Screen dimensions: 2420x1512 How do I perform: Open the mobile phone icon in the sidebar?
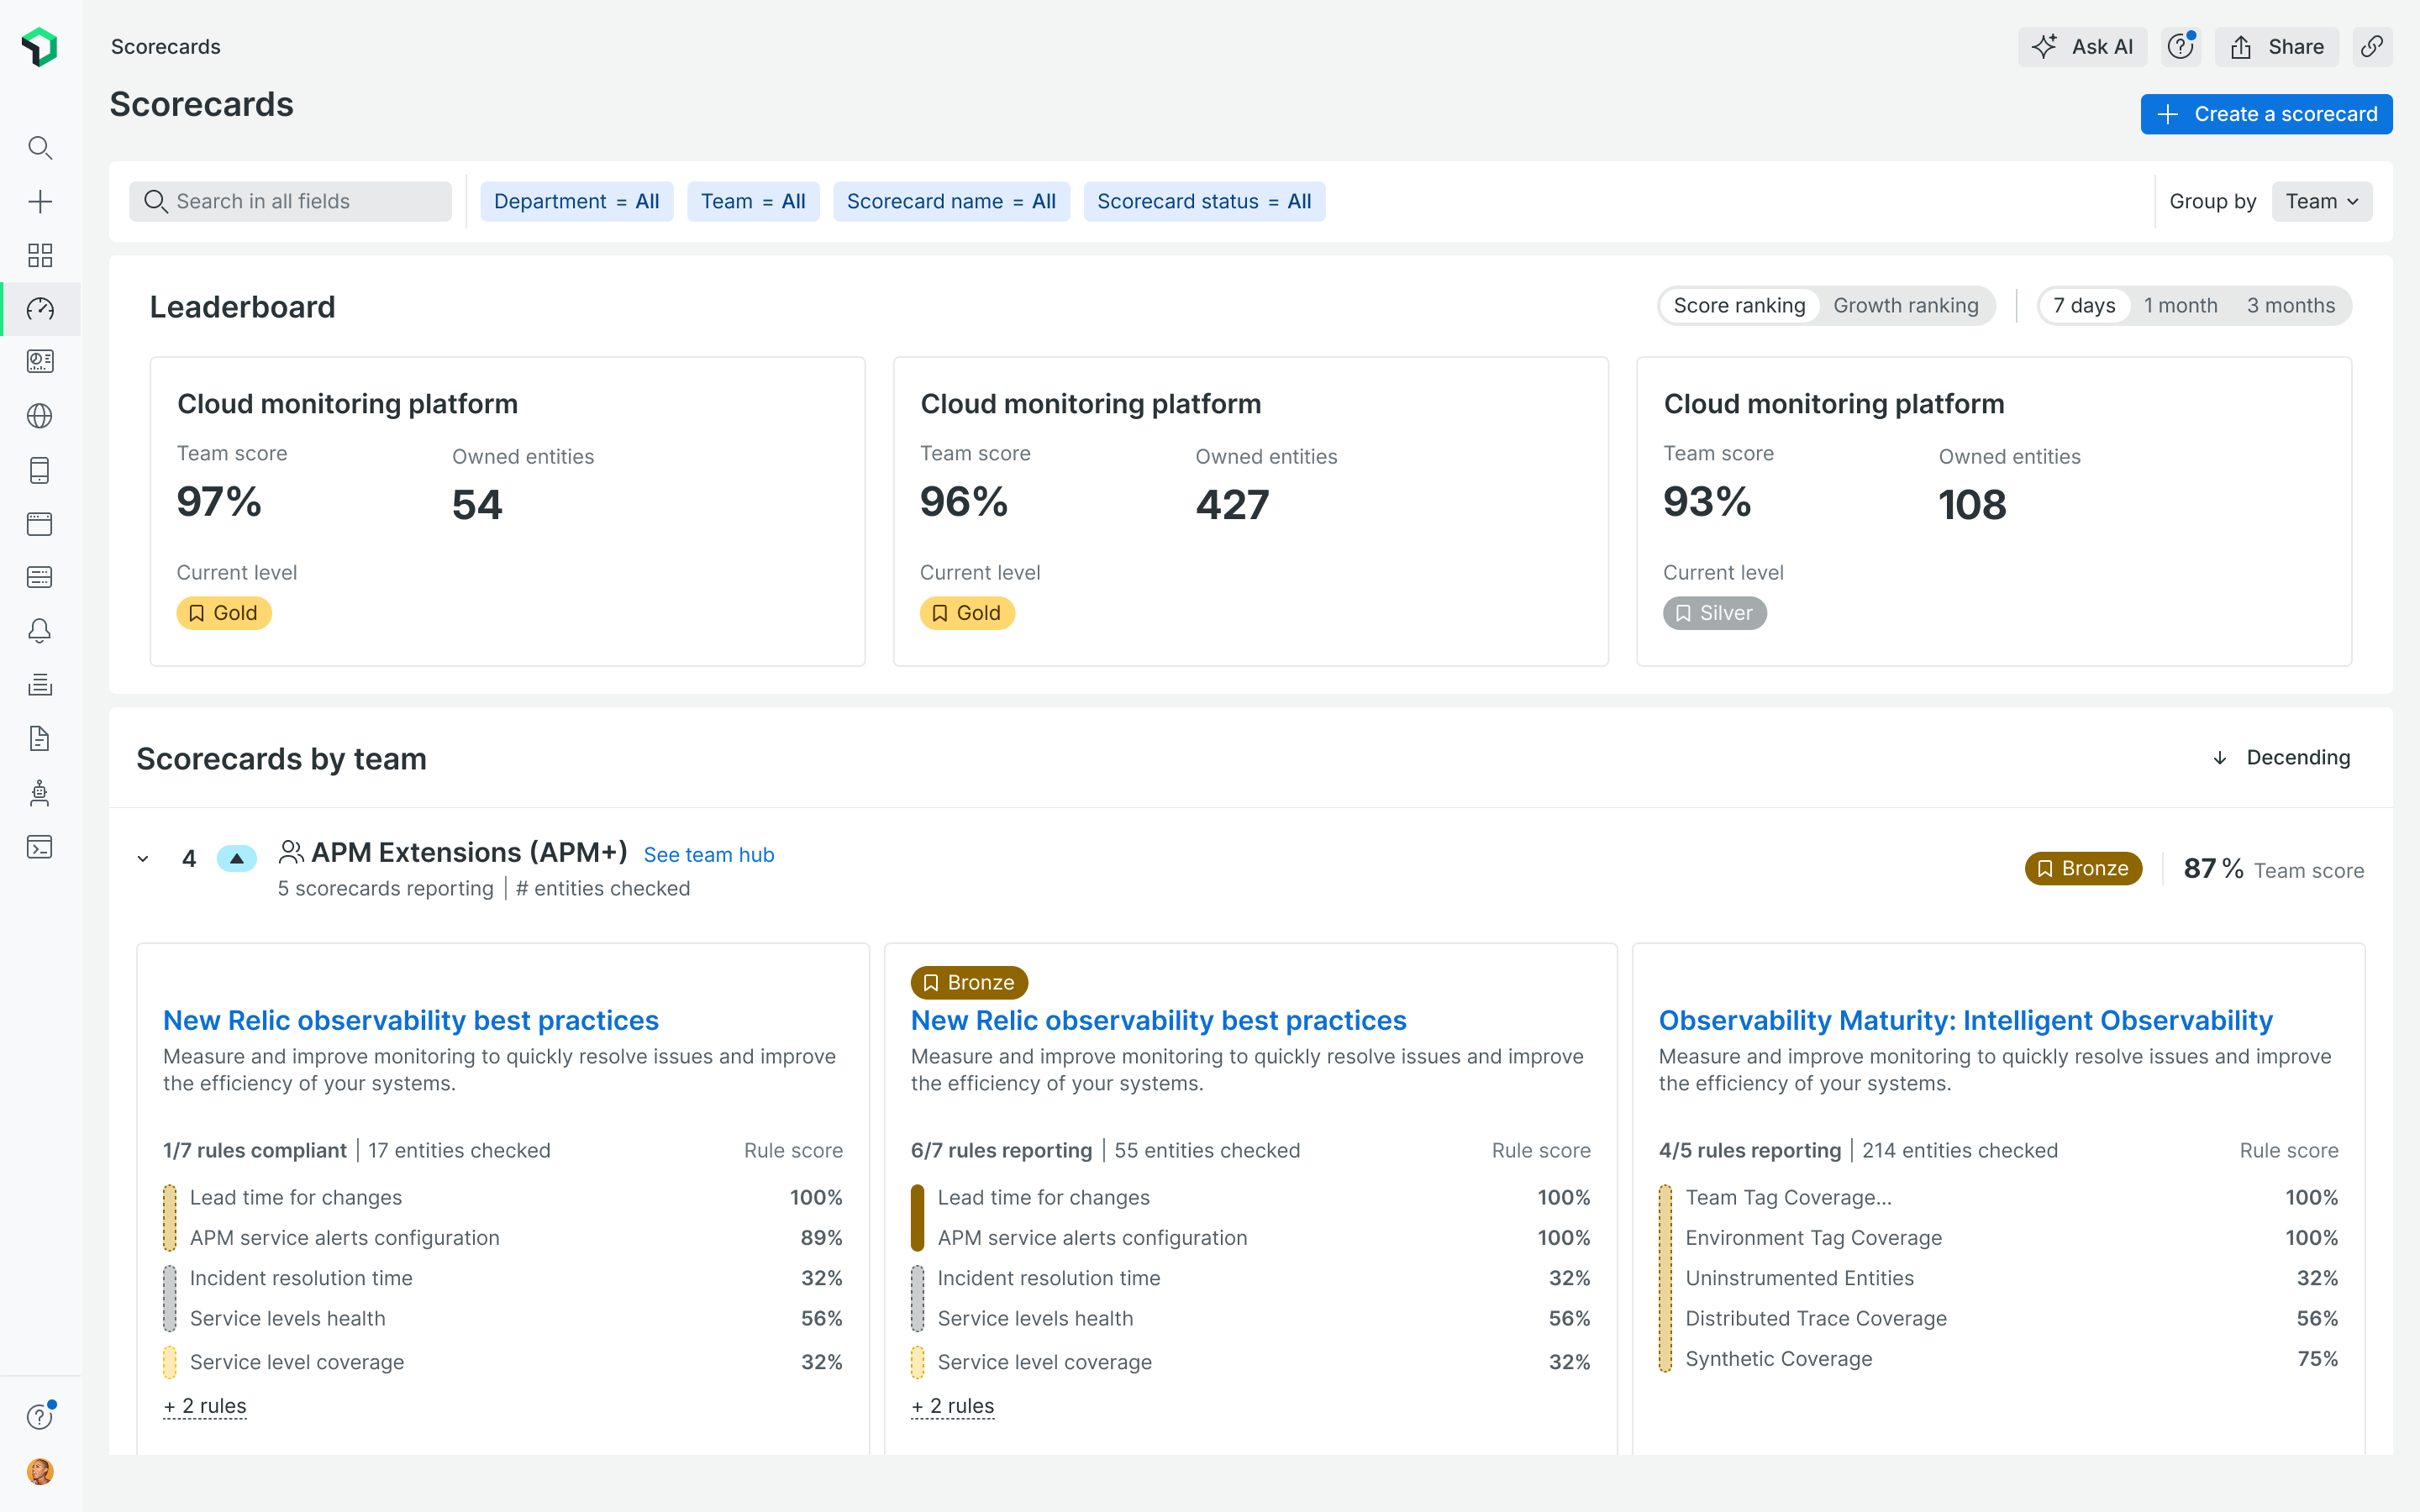click(x=40, y=470)
